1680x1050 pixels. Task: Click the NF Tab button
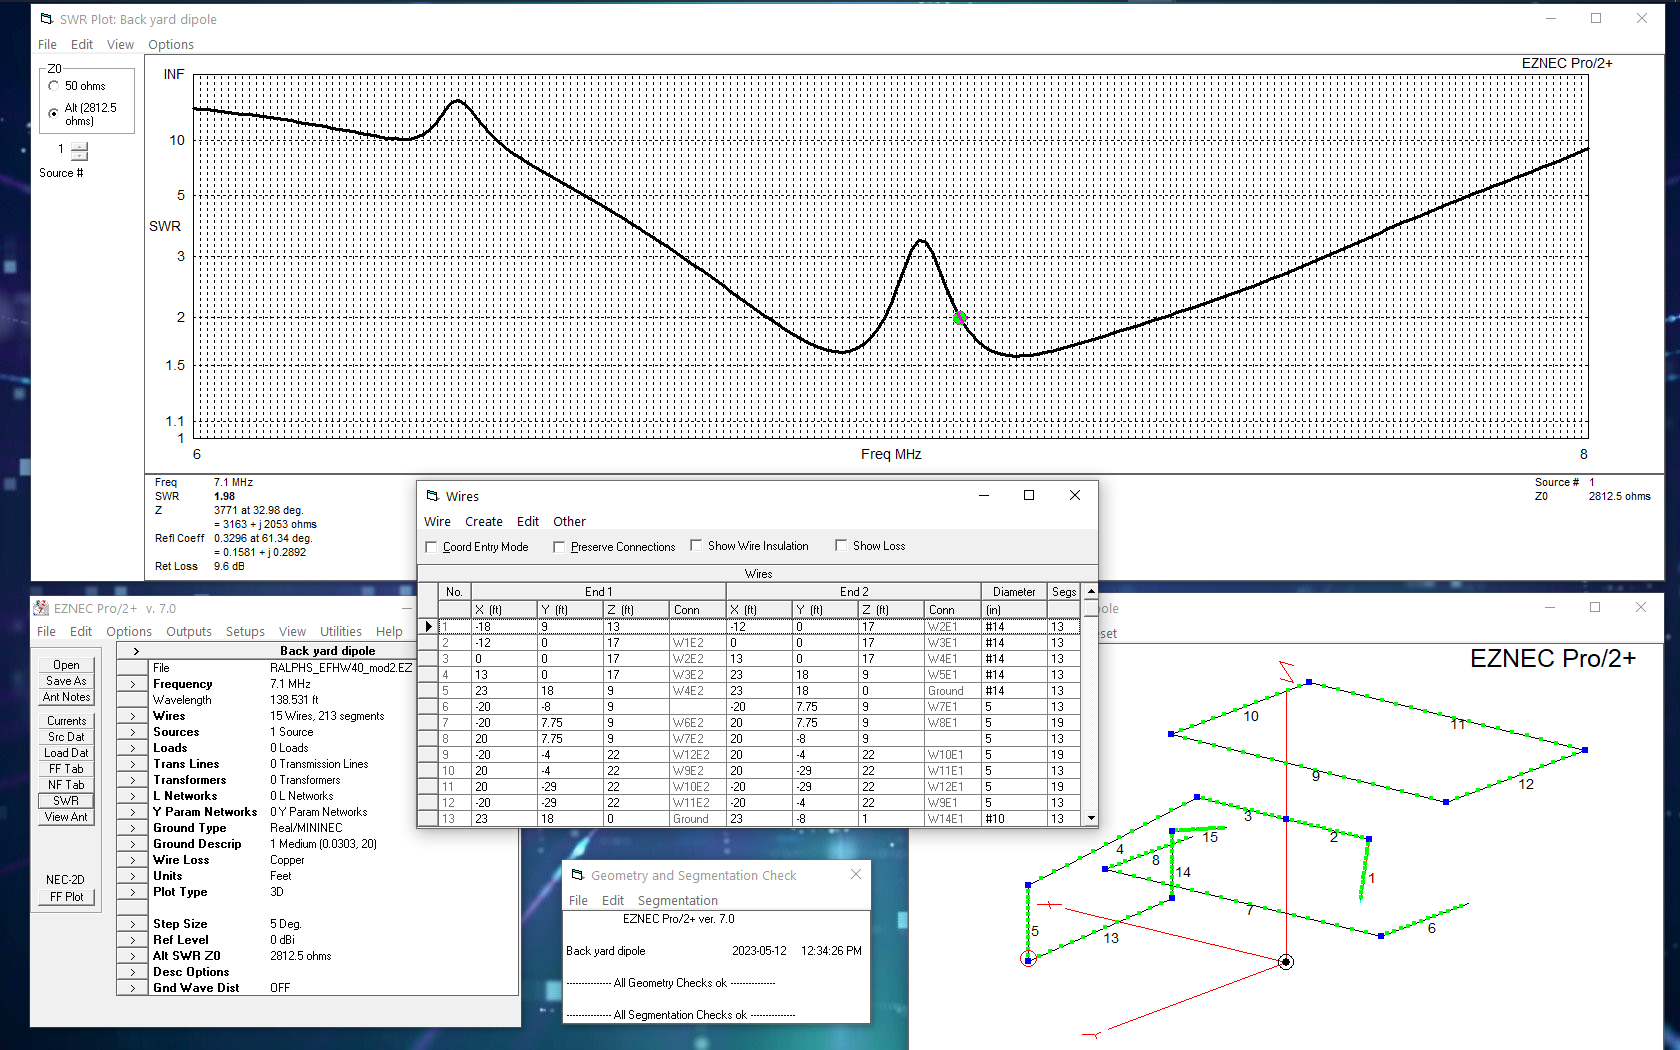(x=66, y=785)
